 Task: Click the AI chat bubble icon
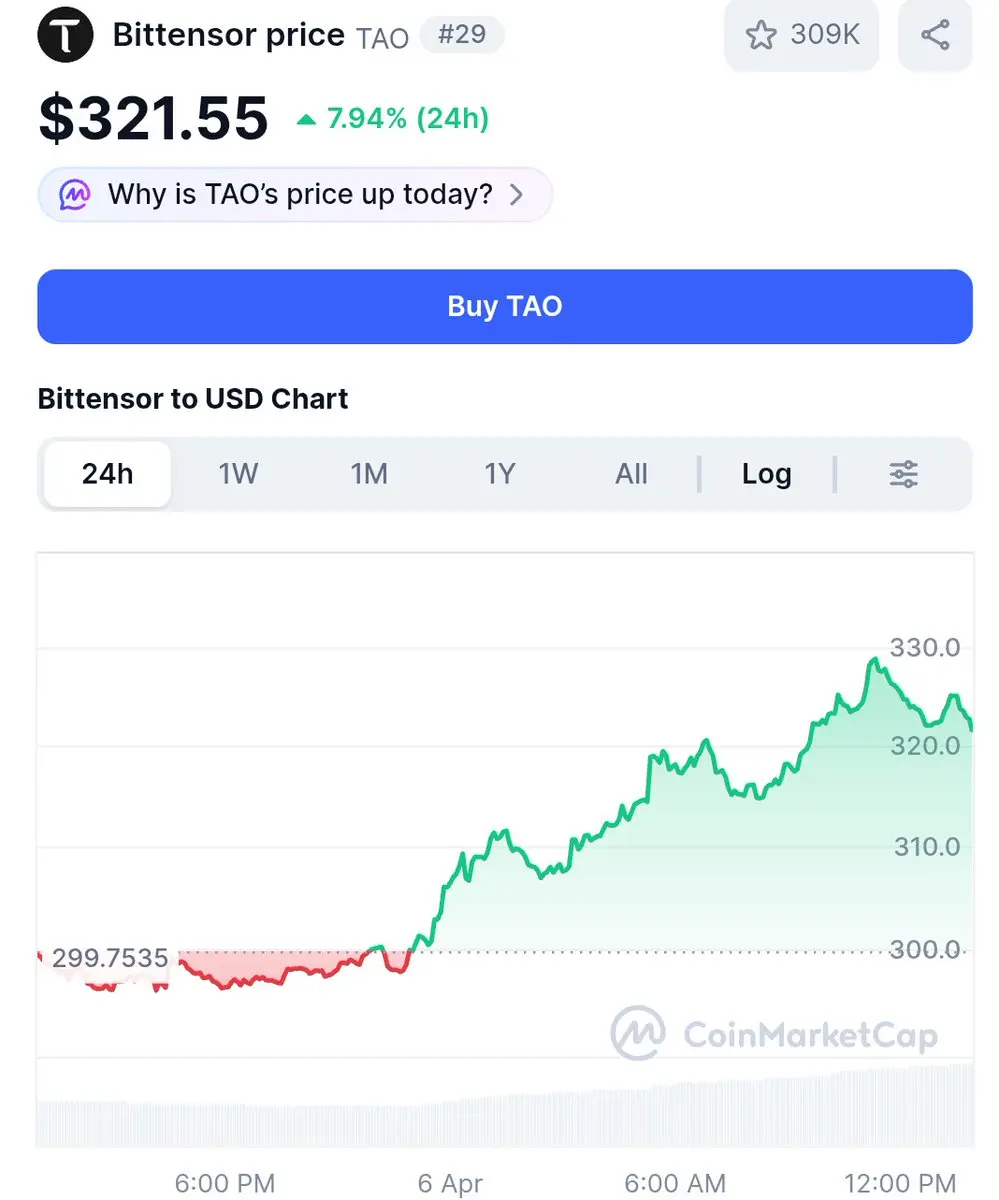point(75,194)
